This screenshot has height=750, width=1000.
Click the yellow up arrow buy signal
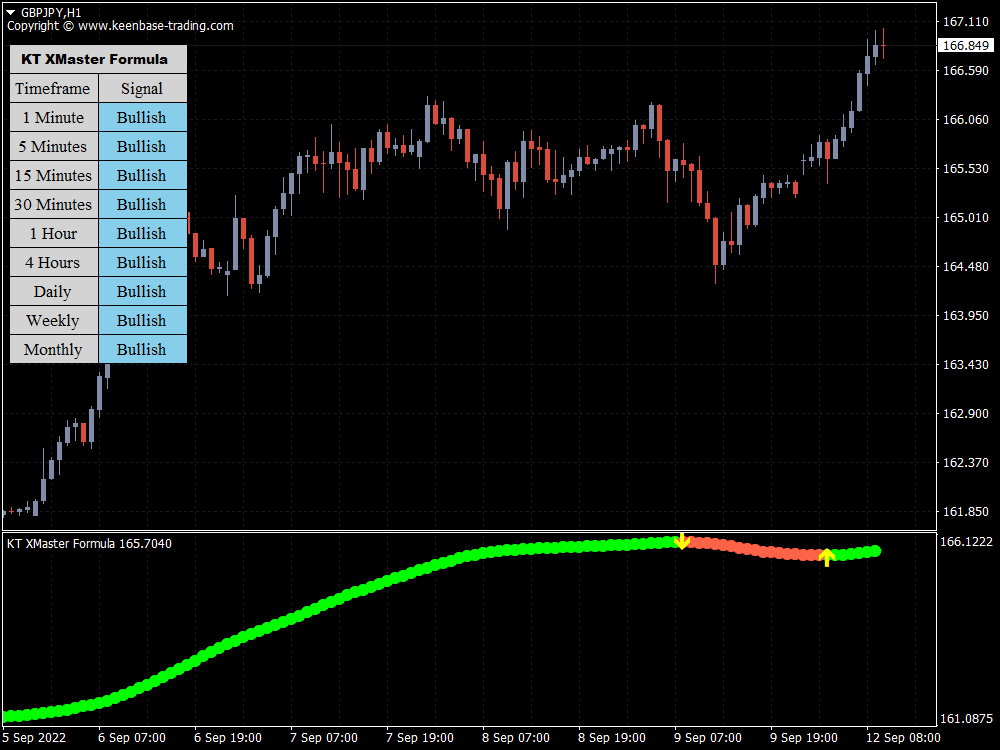click(827, 557)
